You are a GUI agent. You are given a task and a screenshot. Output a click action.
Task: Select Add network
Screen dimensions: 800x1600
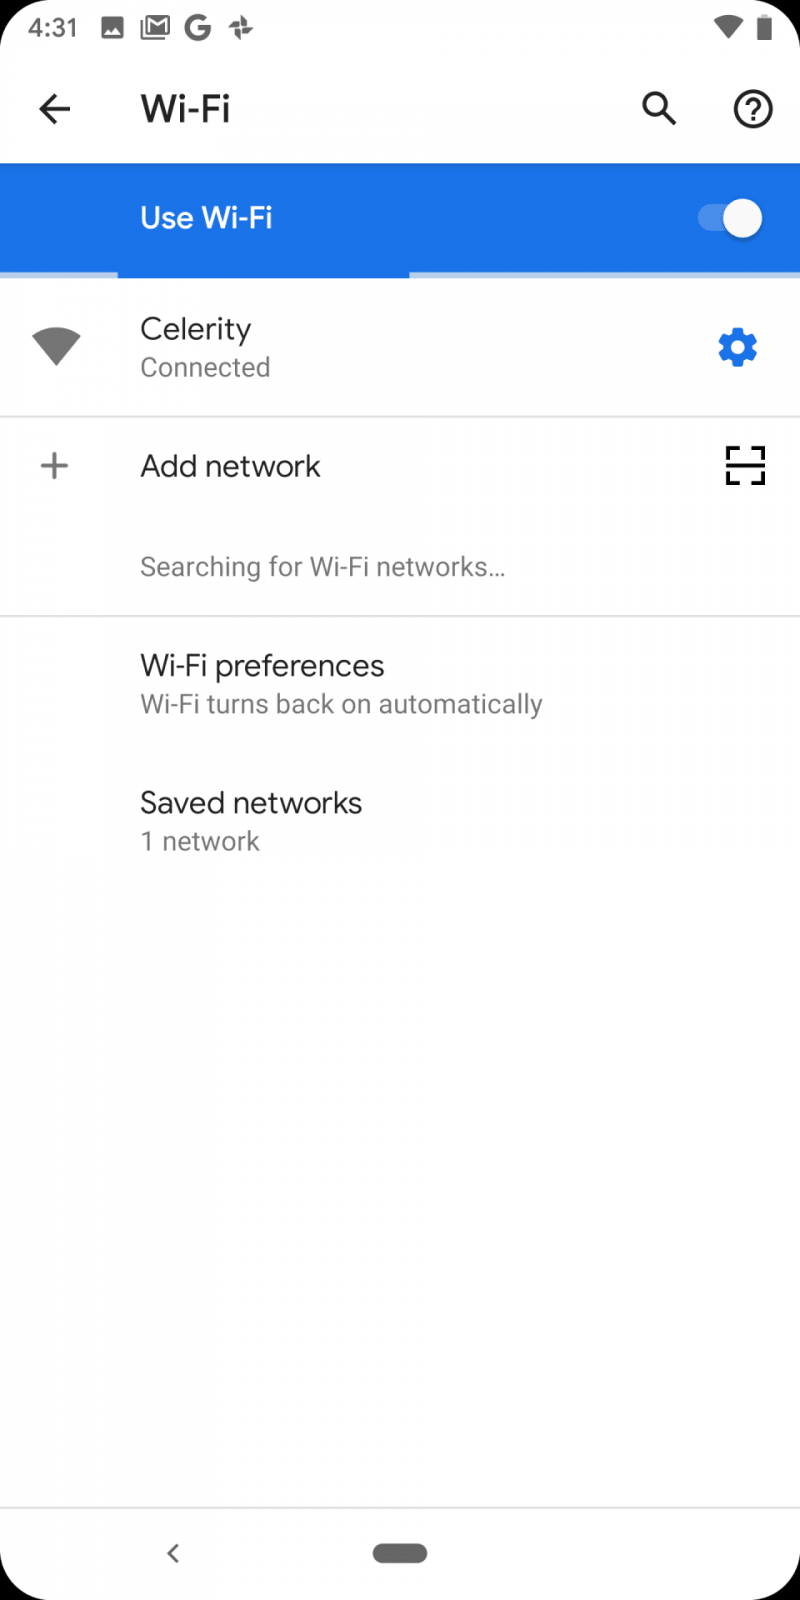click(400, 465)
